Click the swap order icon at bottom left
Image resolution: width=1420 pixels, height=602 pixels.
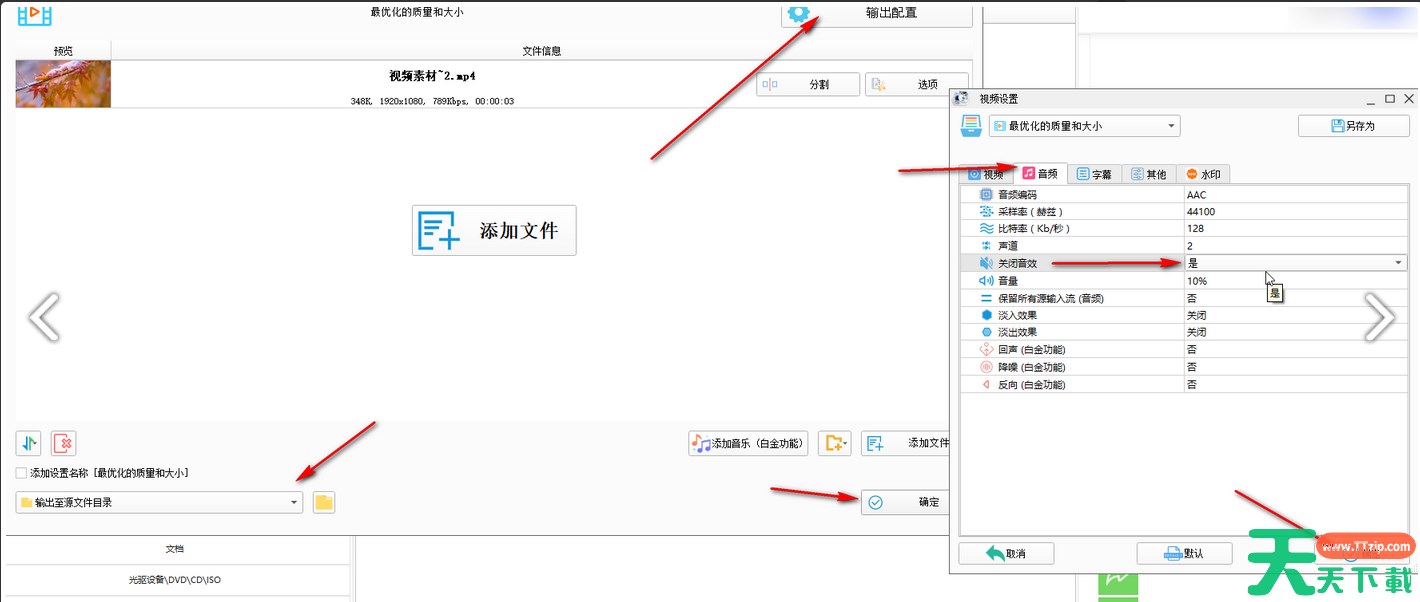28,443
